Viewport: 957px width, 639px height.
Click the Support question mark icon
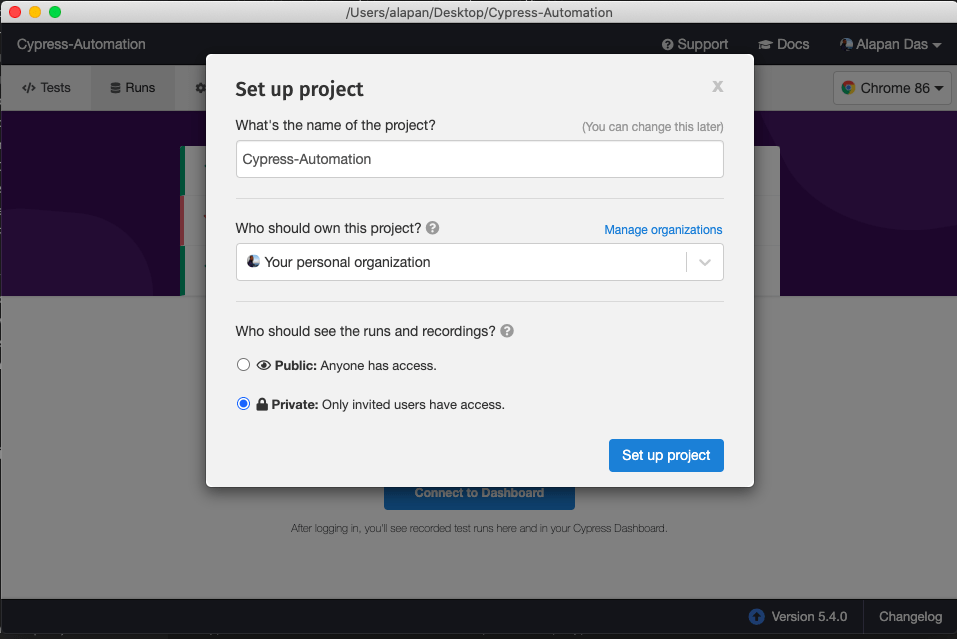(x=668, y=45)
